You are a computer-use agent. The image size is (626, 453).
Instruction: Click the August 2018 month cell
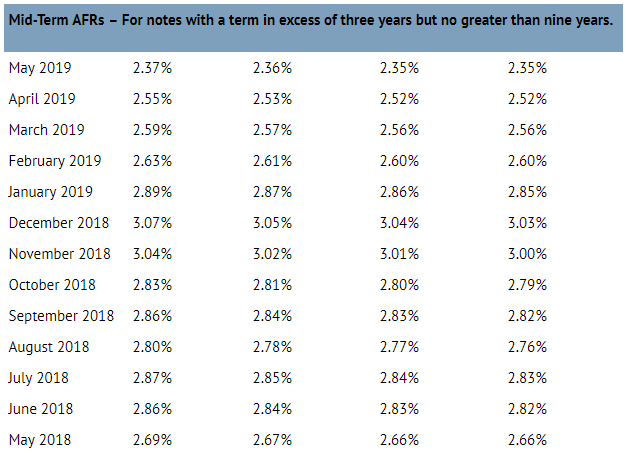pyautogui.click(x=49, y=347)
